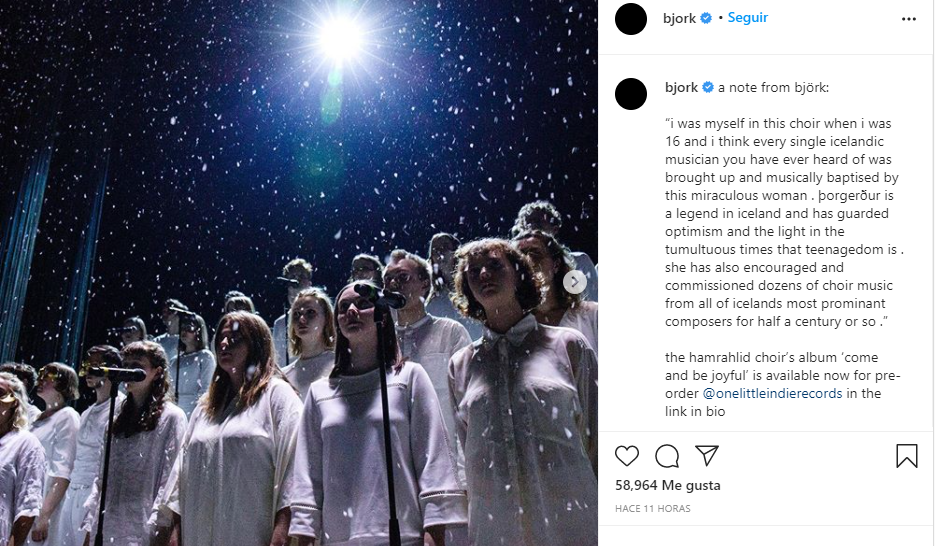This screenshot has width=935, height=546.
Task: Click the verified badge in the caption
Action: pos(708,88)
